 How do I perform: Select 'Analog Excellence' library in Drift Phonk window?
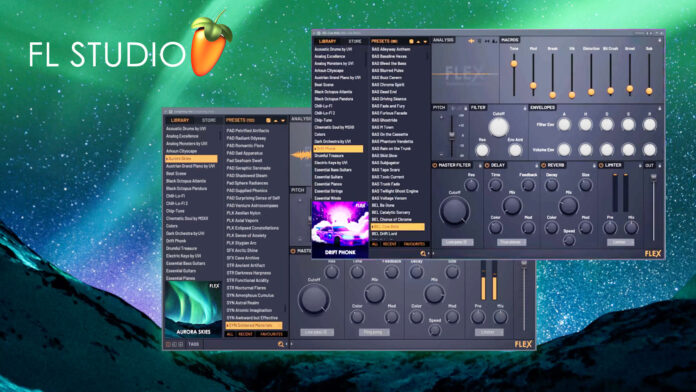(x=330, y=56)
